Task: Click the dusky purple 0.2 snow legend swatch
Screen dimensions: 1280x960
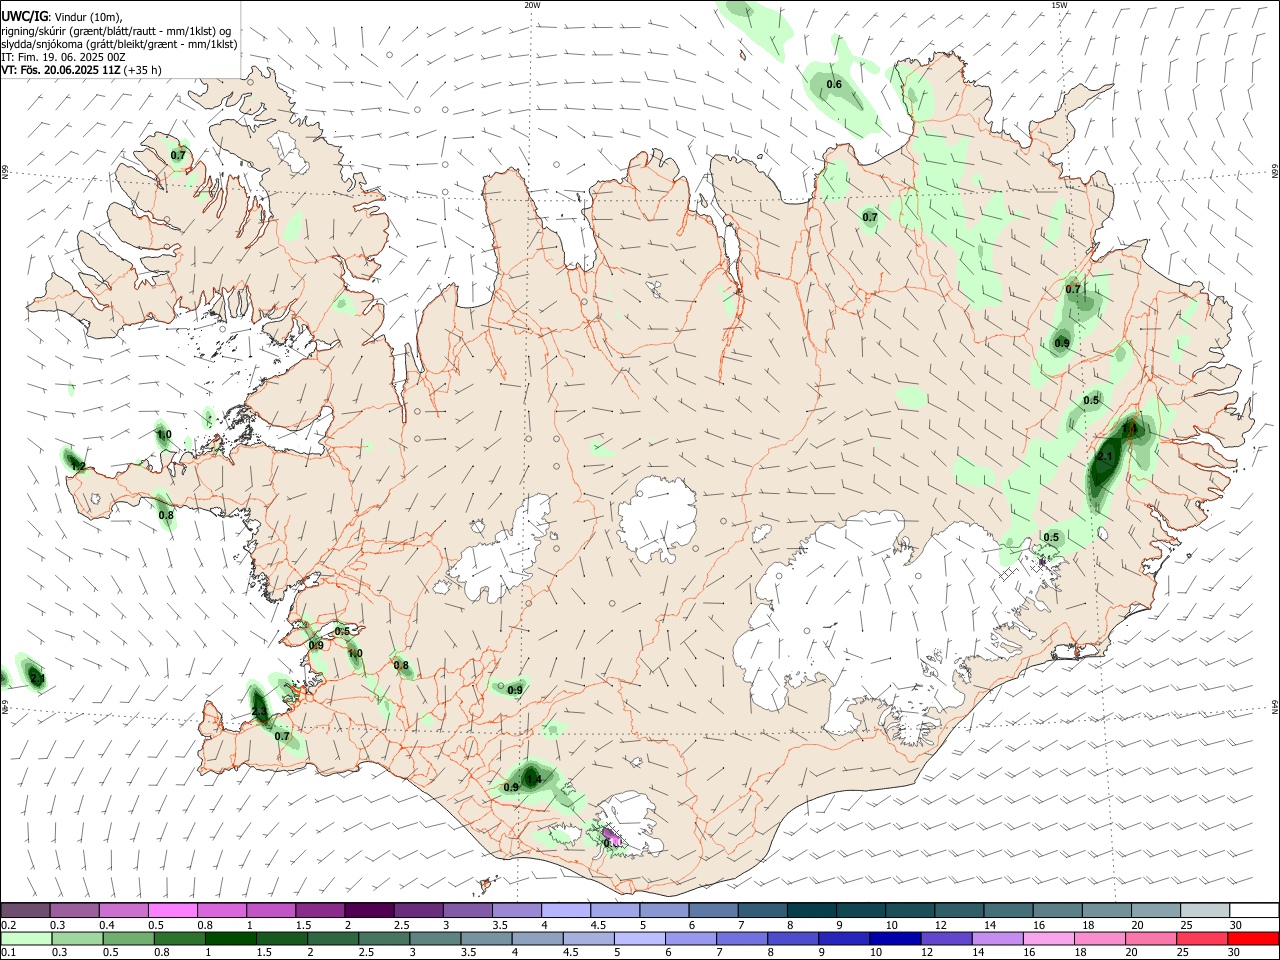Action: click(x=25, y=910)
